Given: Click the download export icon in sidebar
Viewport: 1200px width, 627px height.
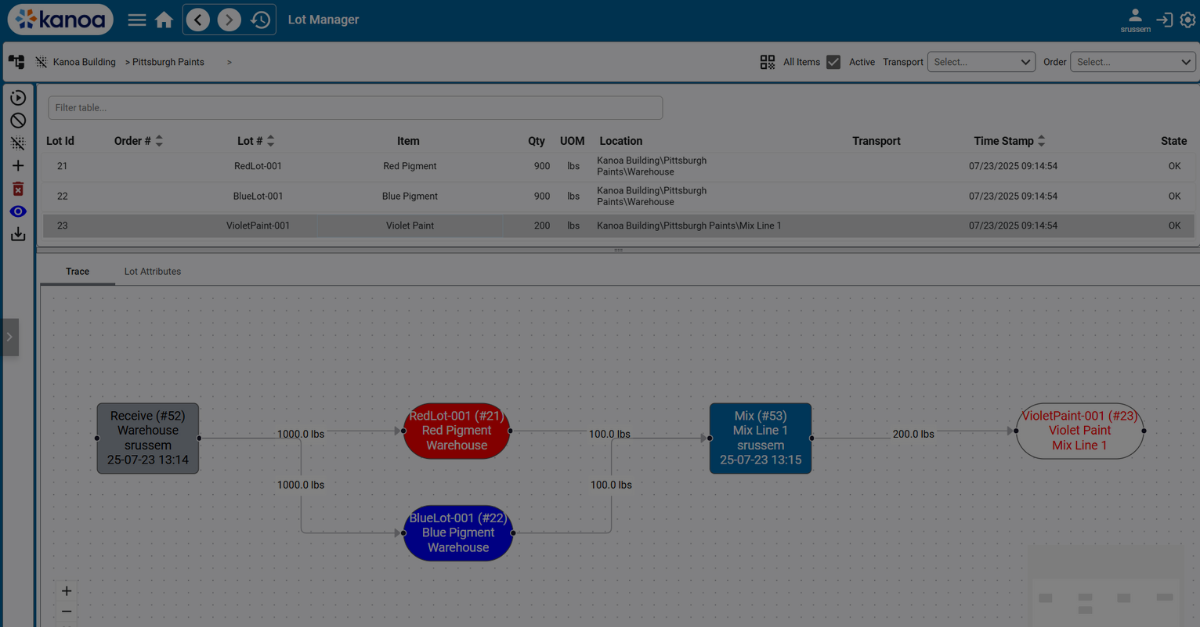Looking at the screenshot, I should coord(17,235).
